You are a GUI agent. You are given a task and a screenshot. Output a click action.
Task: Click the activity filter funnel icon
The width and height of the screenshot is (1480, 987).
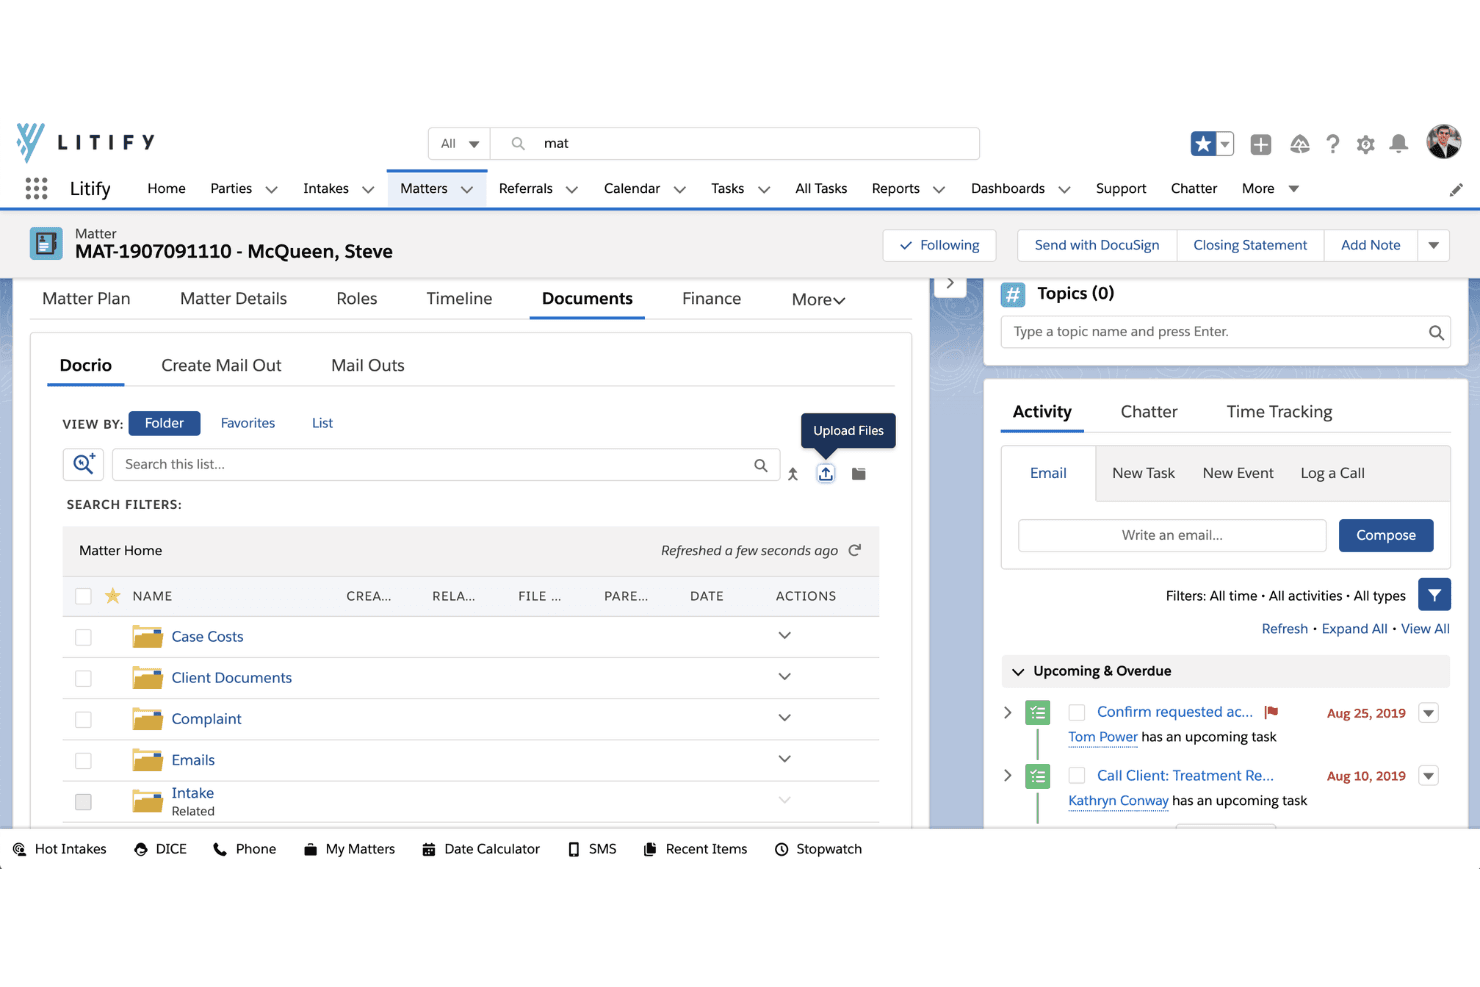pyautogui.click(x=1434, y=595)
